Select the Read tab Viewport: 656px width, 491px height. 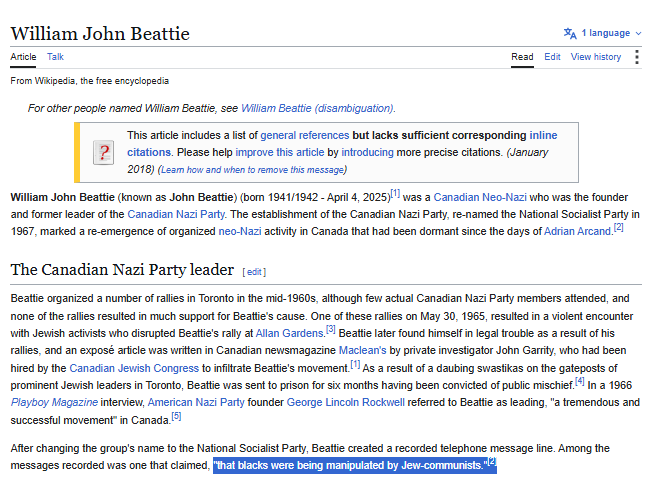[x=522, y=57]
